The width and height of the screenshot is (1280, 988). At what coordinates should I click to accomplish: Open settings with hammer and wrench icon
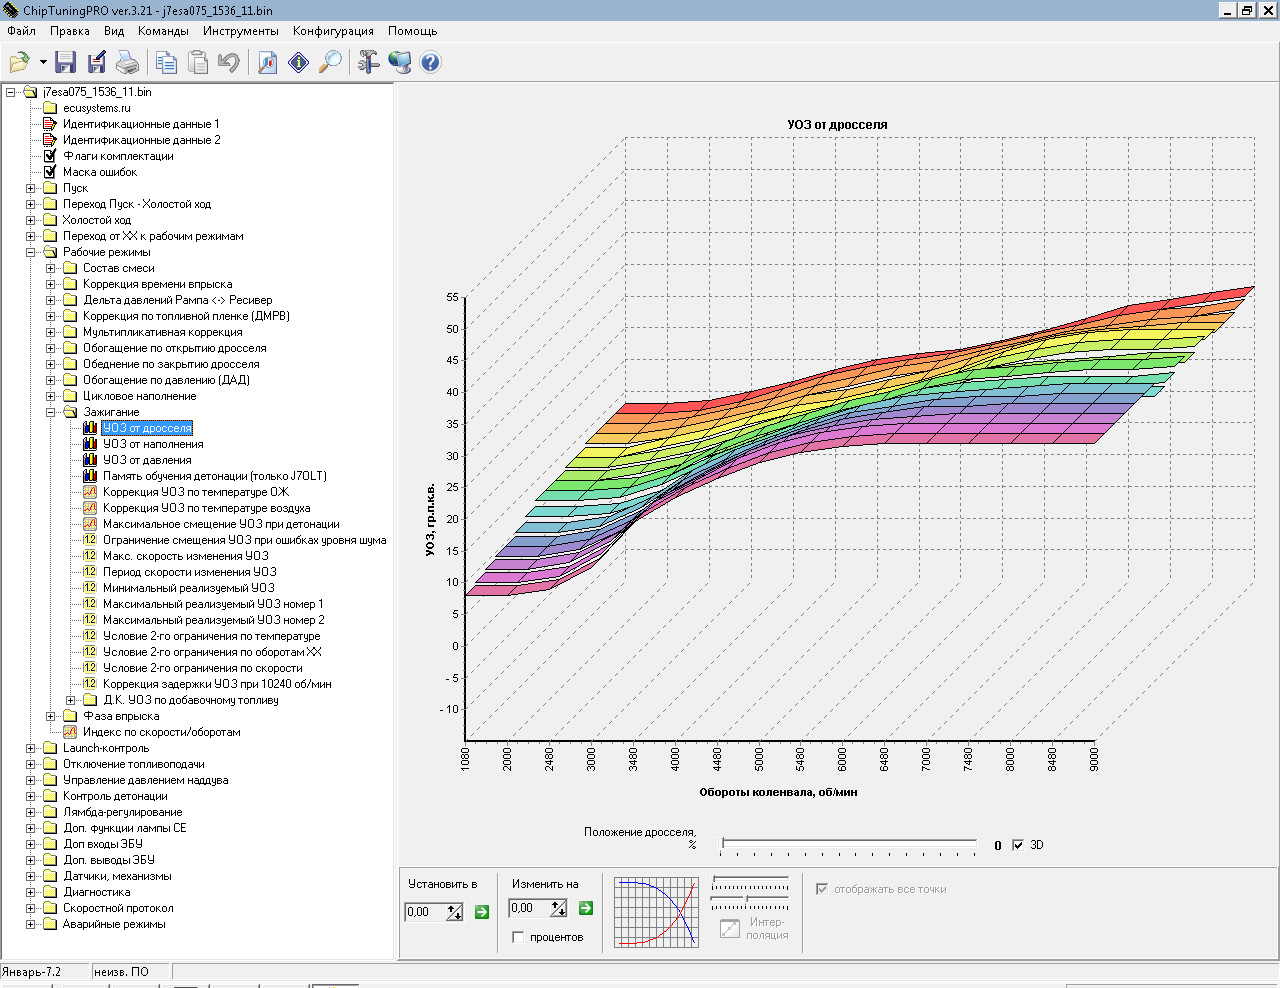[x=368, y=62]
